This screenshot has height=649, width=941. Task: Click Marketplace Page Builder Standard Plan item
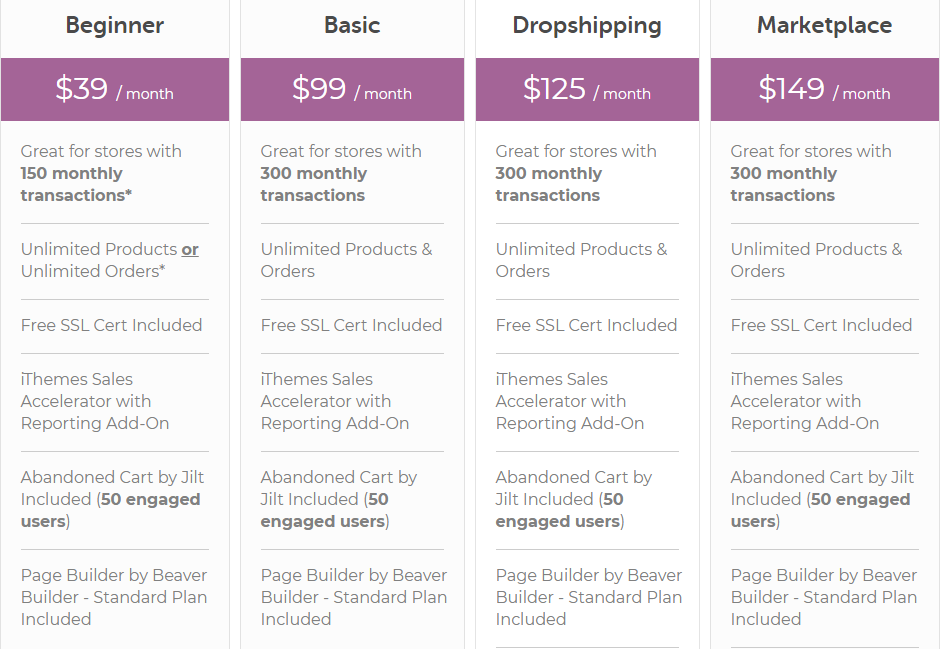[x=824, y=597]
